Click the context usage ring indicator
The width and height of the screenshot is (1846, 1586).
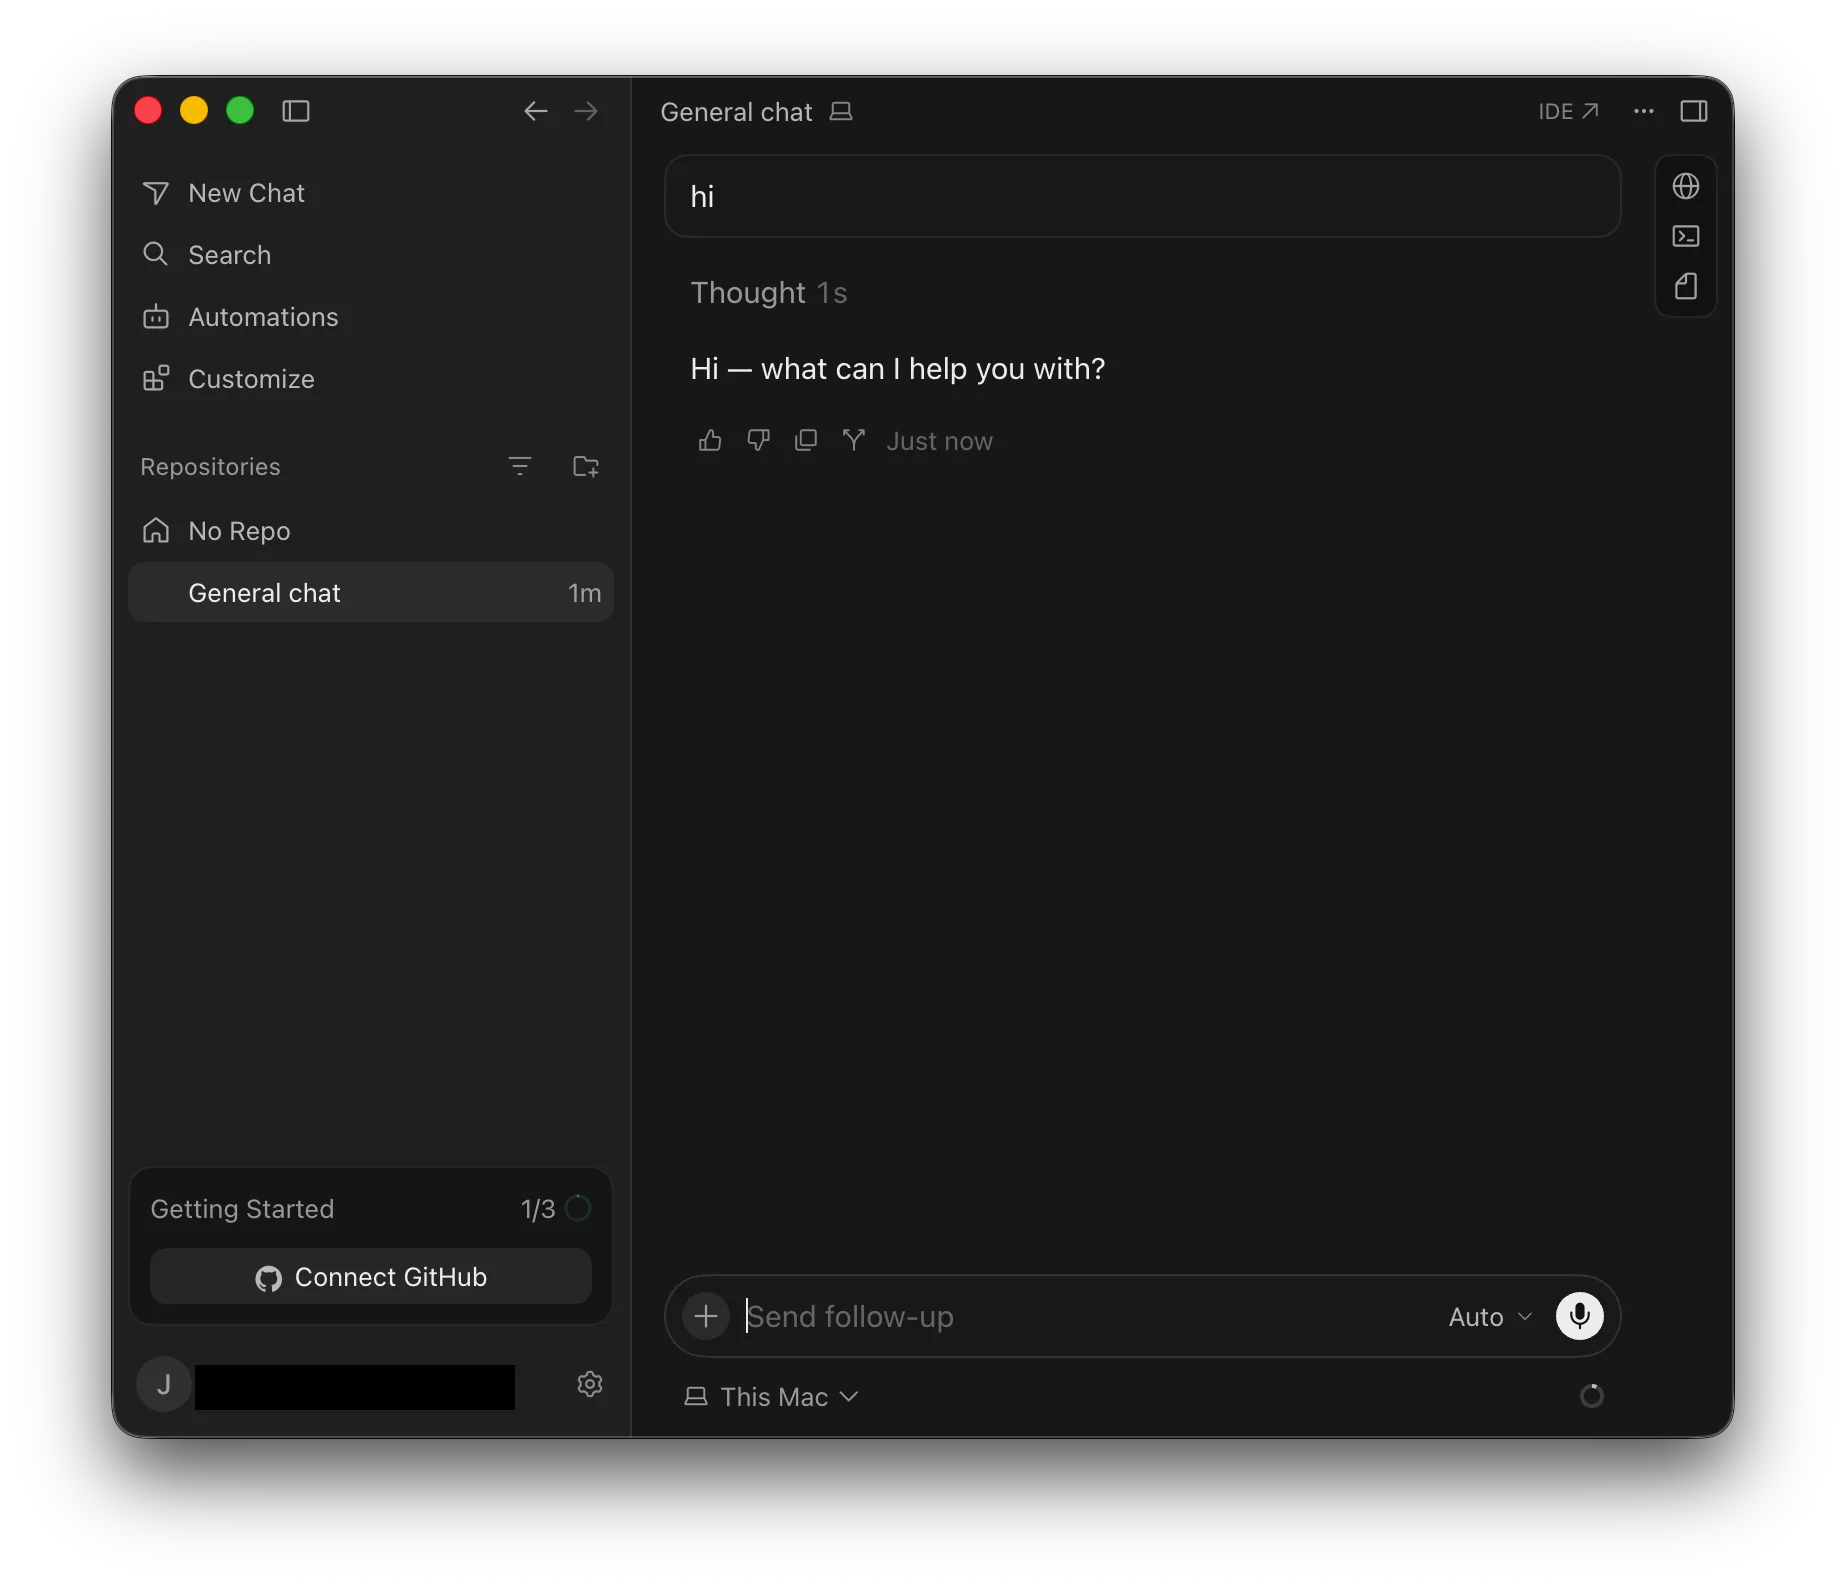click(1592, 1396)
